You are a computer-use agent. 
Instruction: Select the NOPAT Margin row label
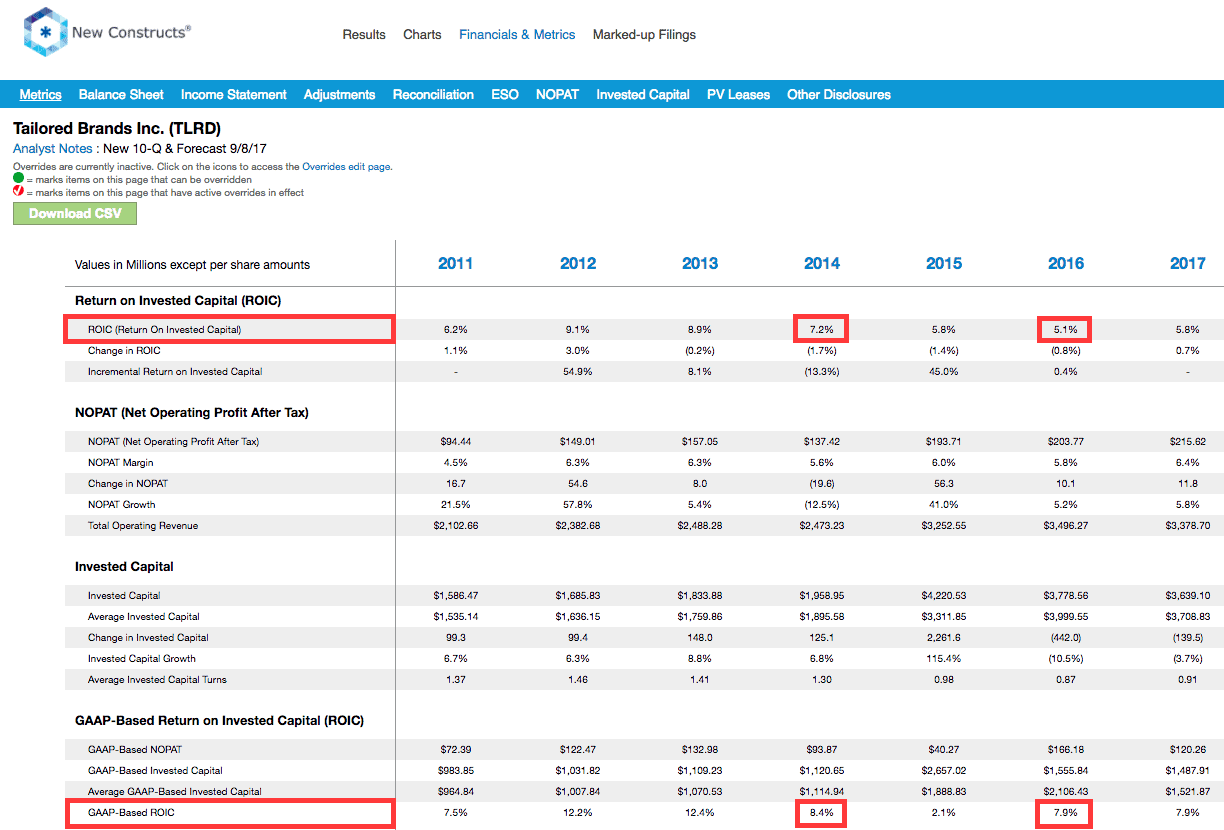click(120, 462)
